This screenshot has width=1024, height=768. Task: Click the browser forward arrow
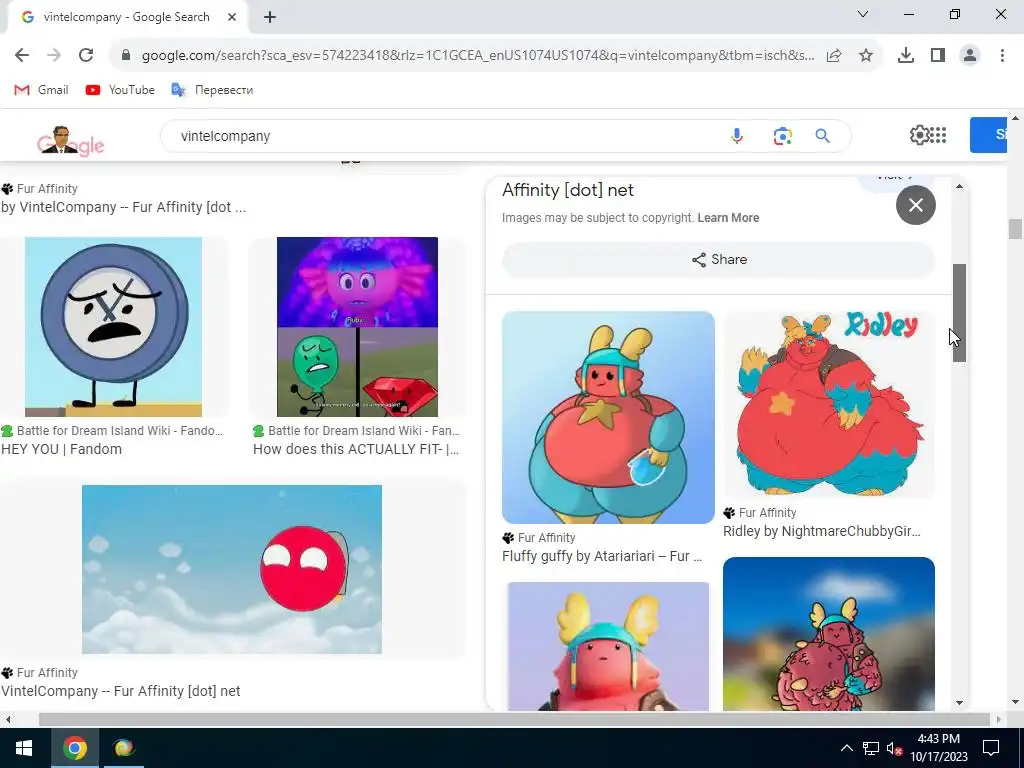[x=54, y=56]
